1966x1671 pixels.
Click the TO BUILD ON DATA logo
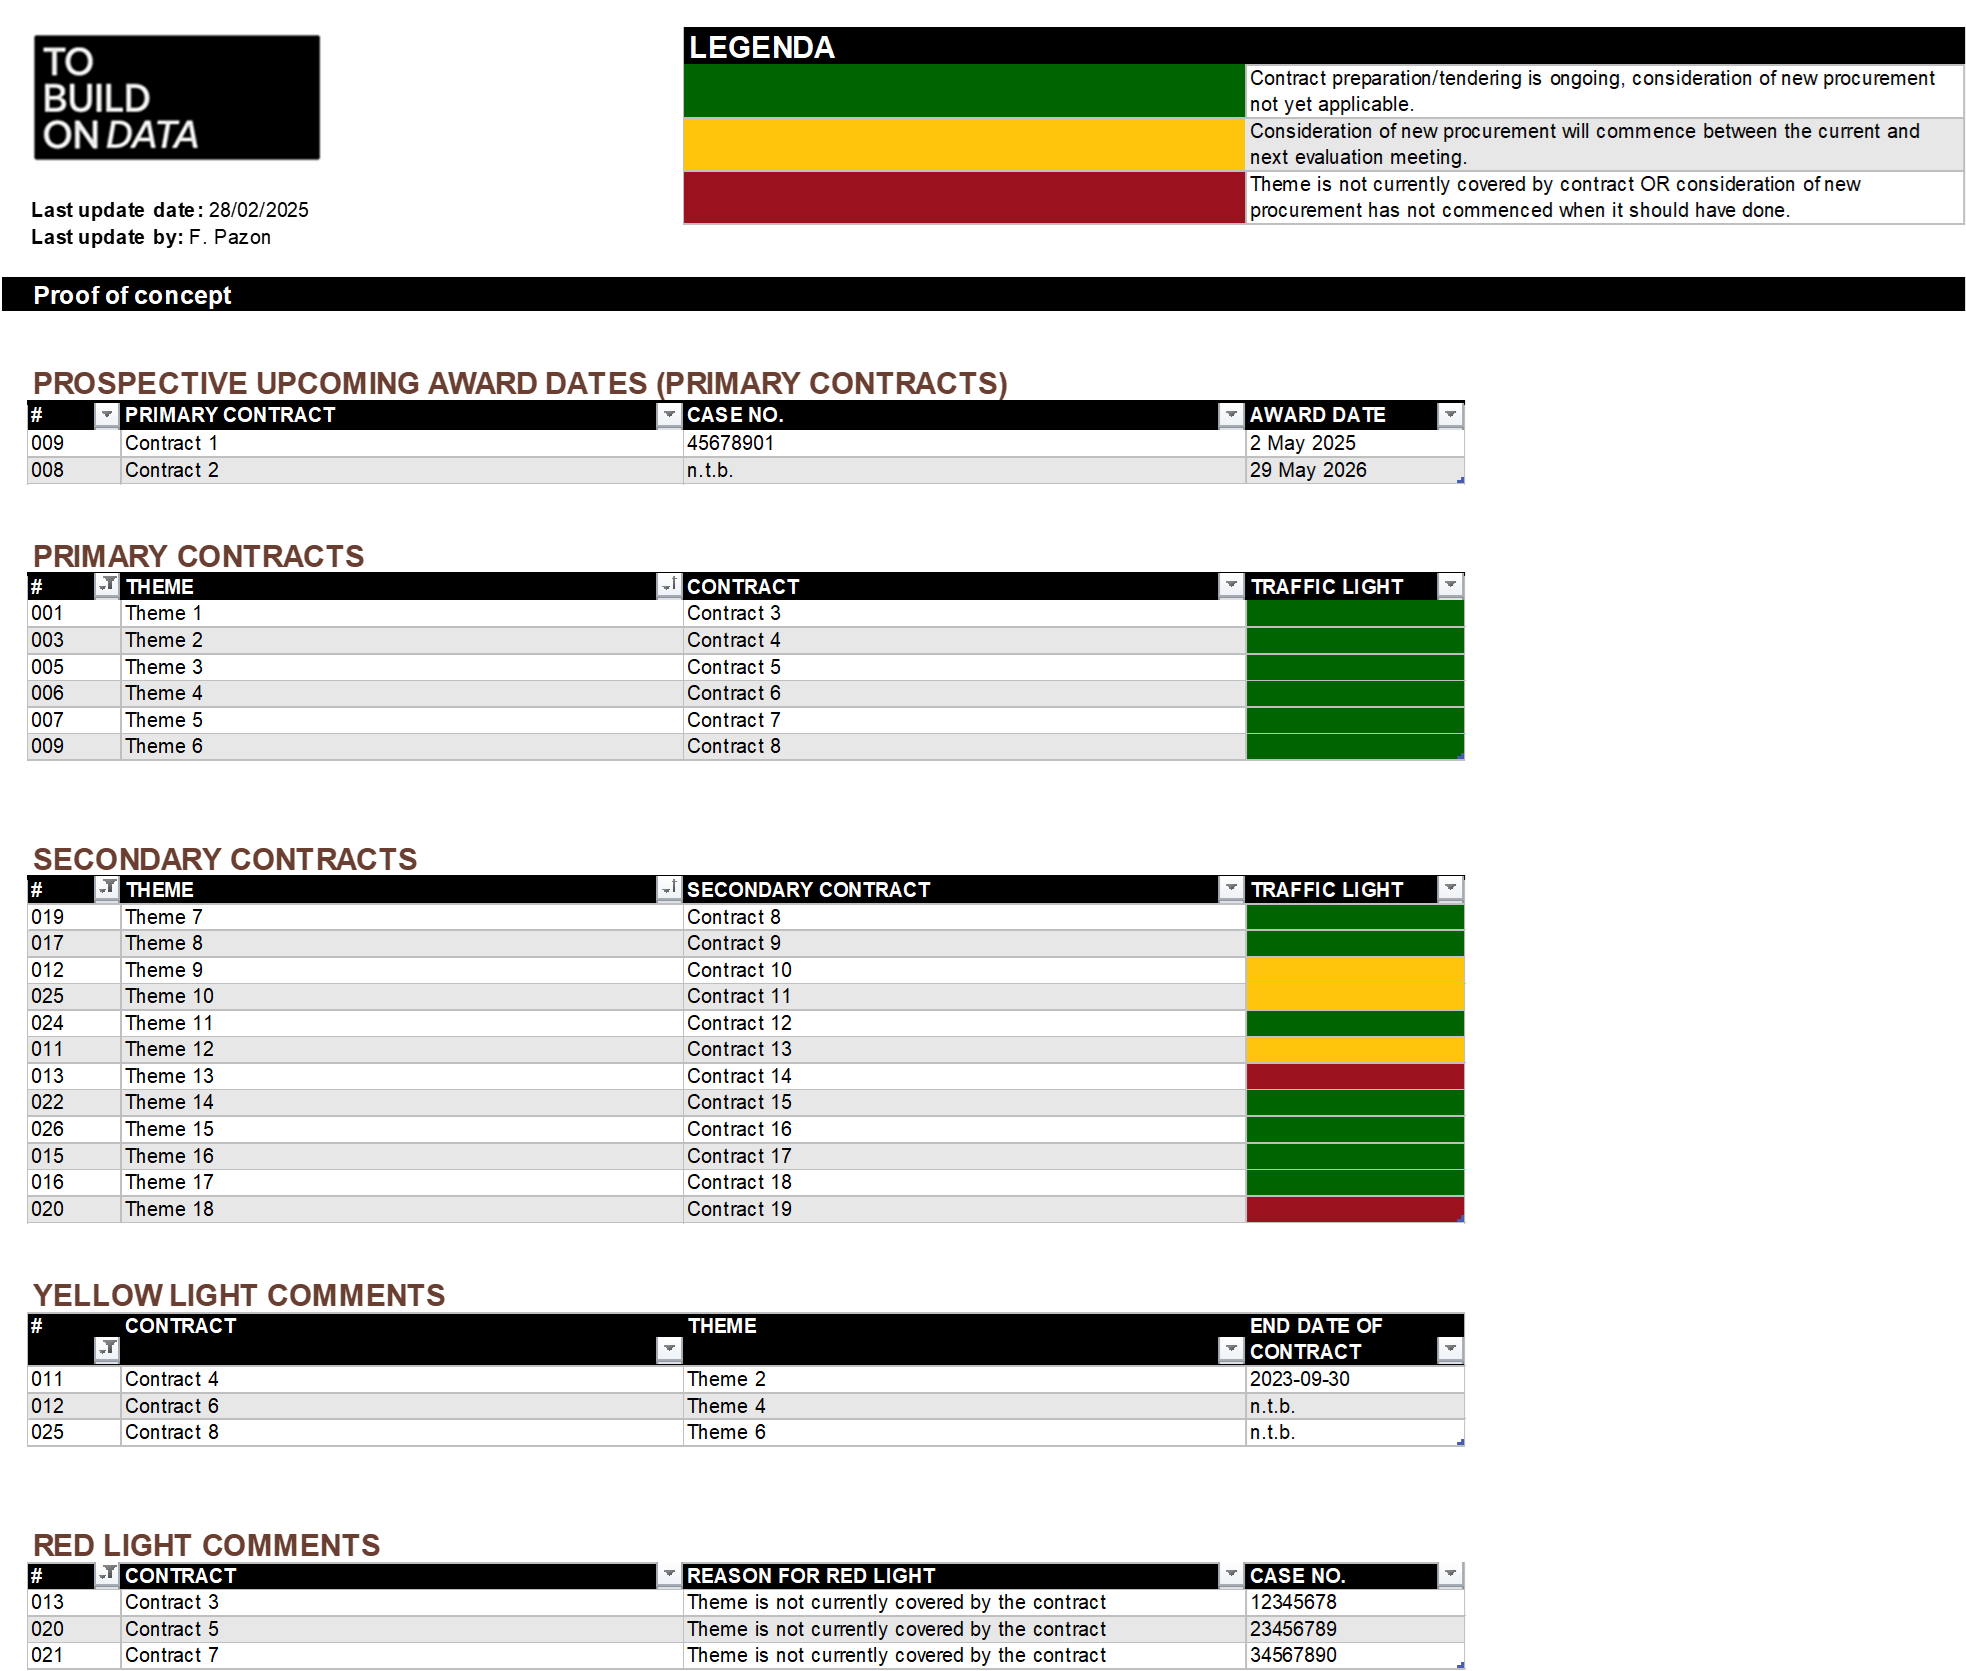coord(120,98)
